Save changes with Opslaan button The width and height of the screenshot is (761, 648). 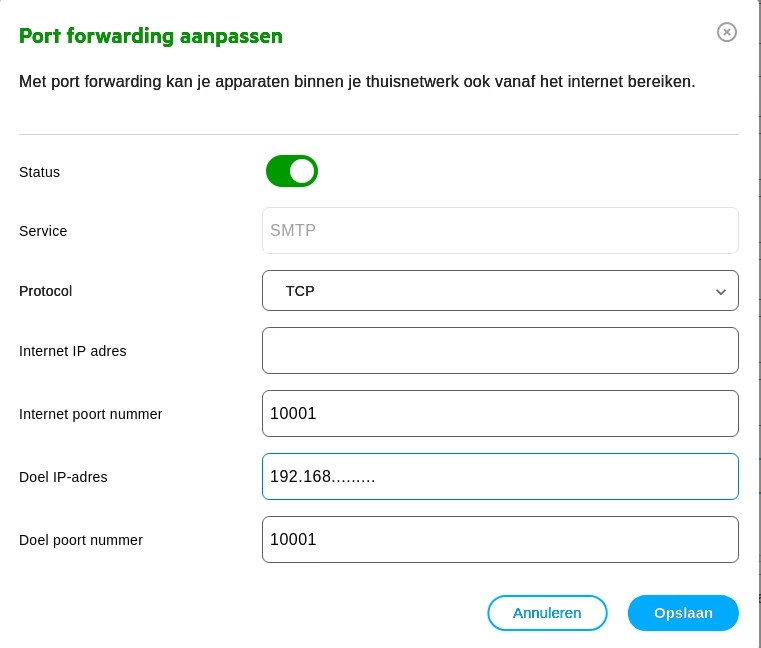(x=683, y=613)
